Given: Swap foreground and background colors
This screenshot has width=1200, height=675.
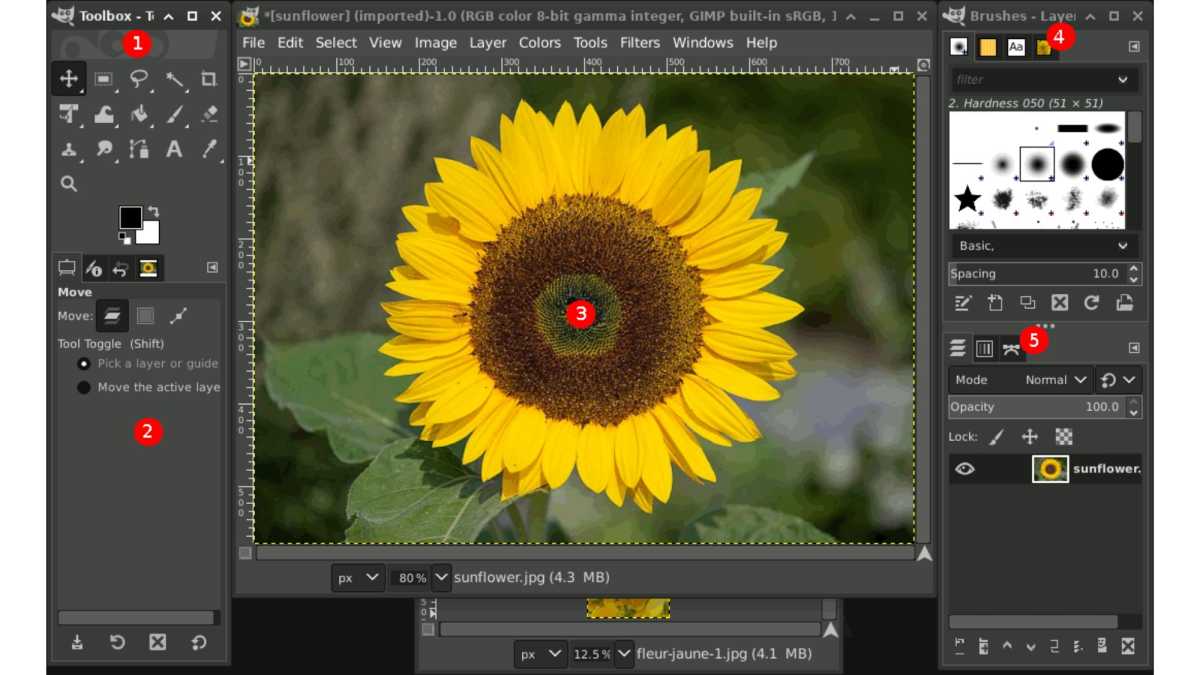Looking at the screenshot, I should click(x=153, y=211).
